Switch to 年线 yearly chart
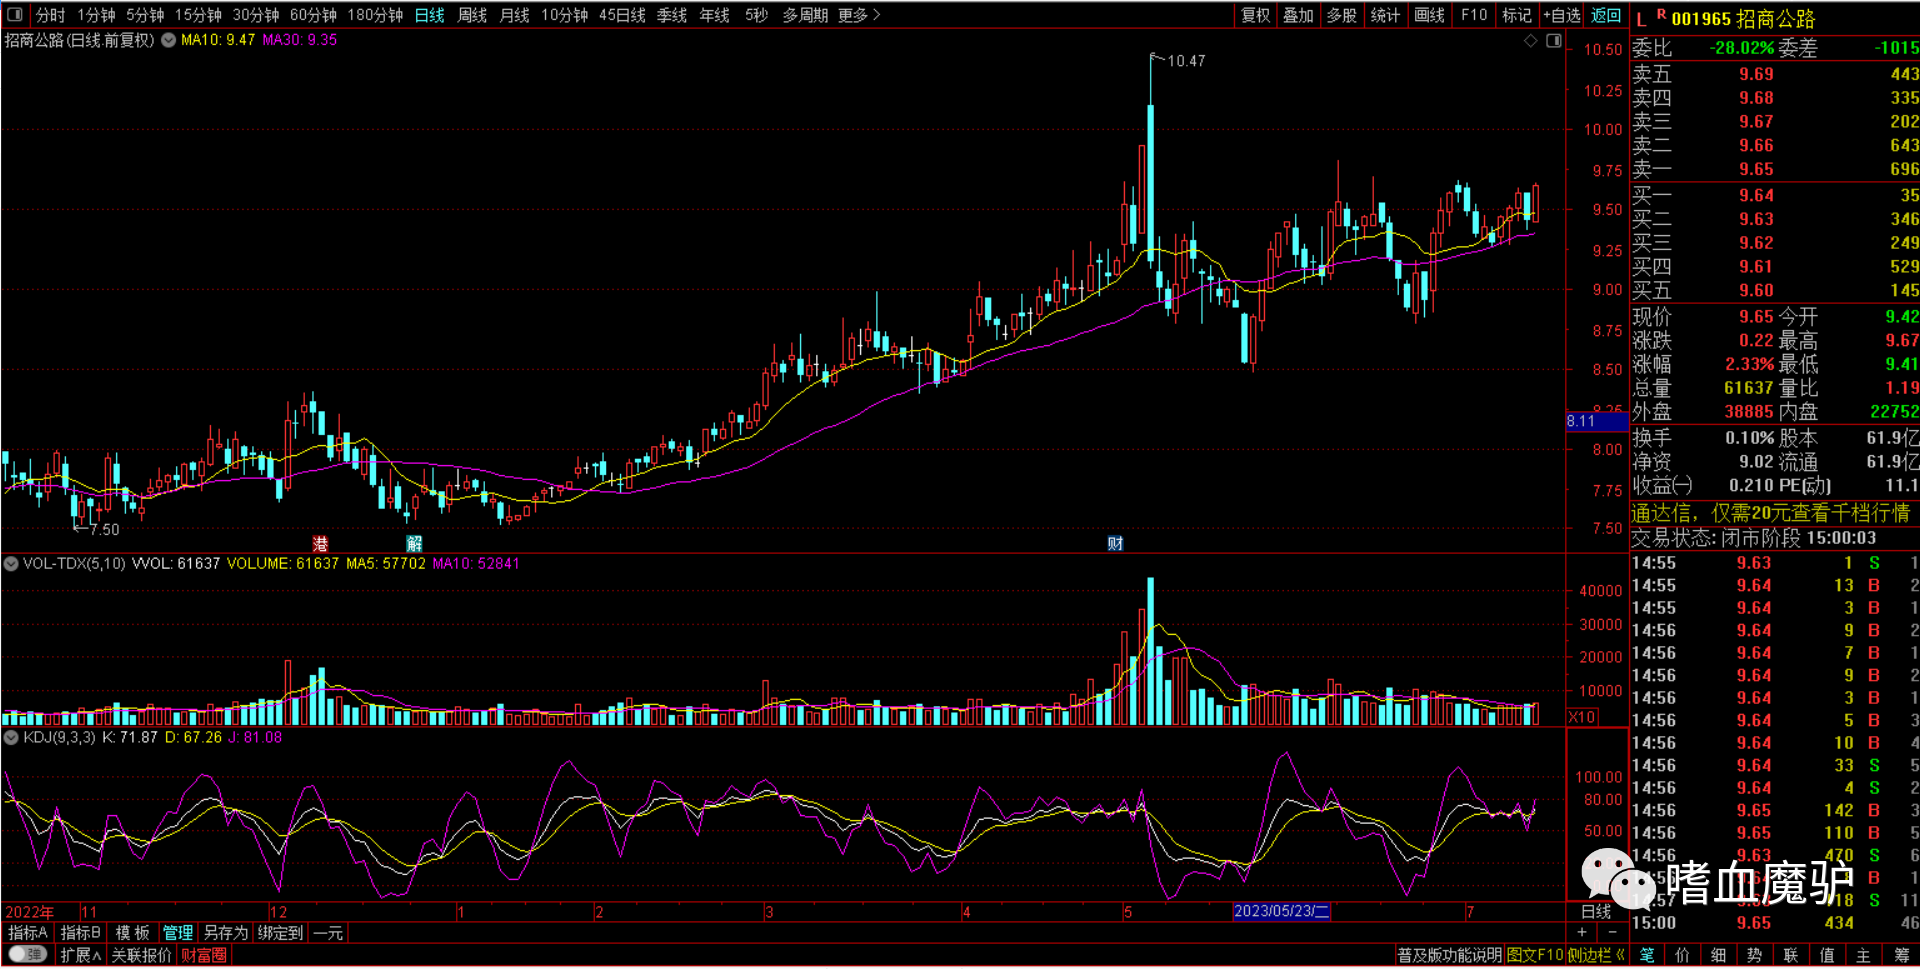The width and height of the screenshot is (1920, 969). (714, 15)
